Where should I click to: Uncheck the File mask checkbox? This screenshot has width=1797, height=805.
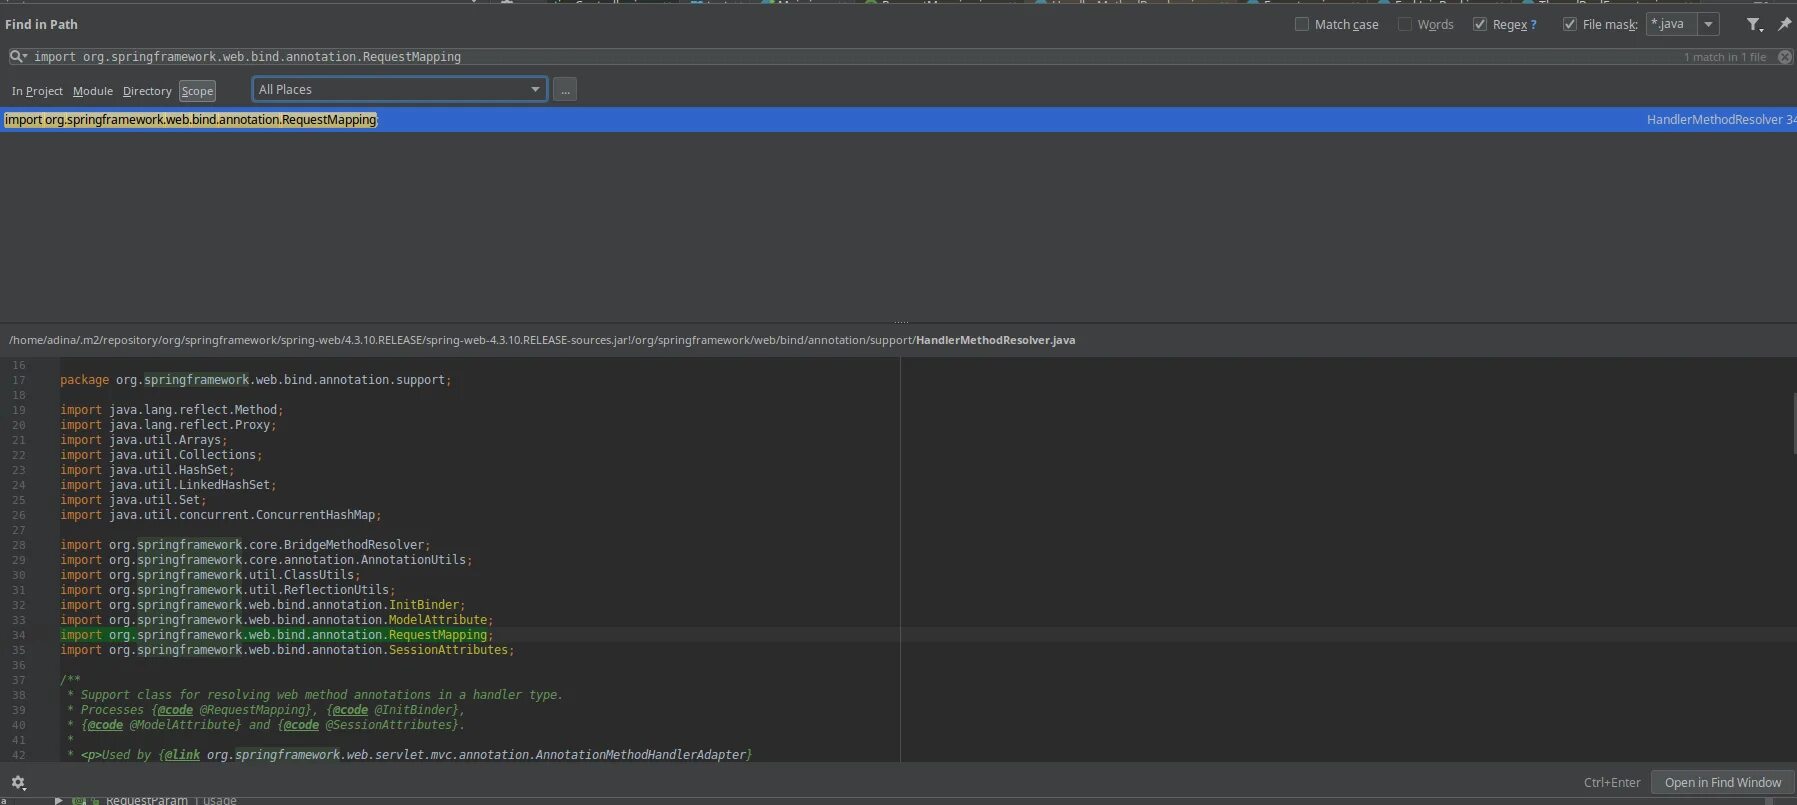pos(1570,24)
